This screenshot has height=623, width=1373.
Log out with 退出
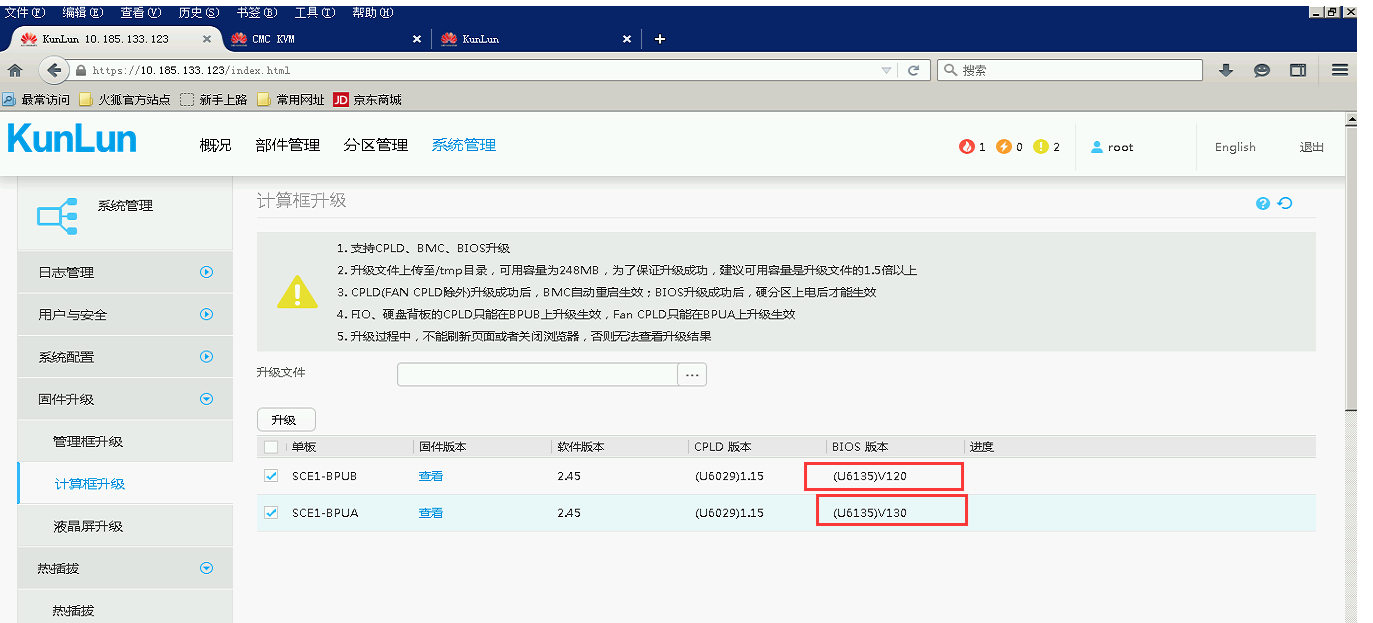[x=1312, y=147]
